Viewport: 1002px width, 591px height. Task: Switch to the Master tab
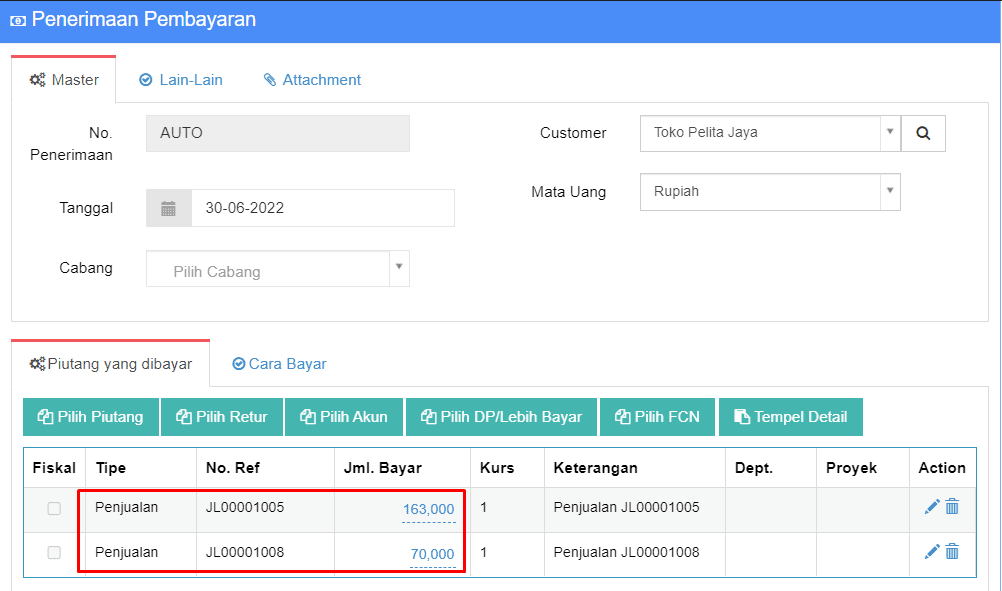pyautogui.click(x=64, y=80)
